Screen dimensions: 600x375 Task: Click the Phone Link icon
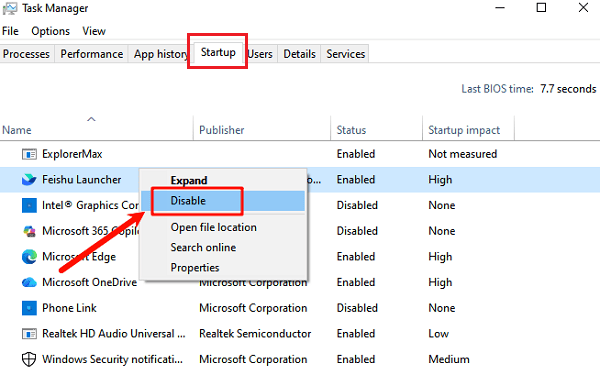pyautogui.click(x=29, y=308)
